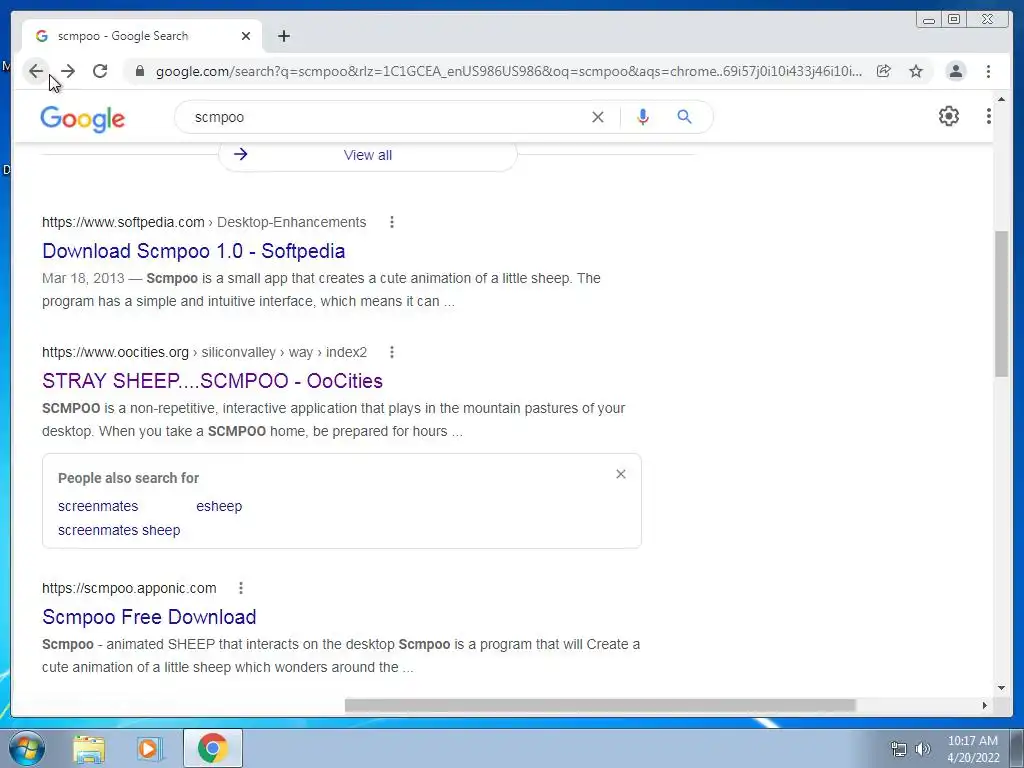Open the taskbar clock showing 10:17 AM
This screenshot has height=768, width=1024.
(973, 749)
